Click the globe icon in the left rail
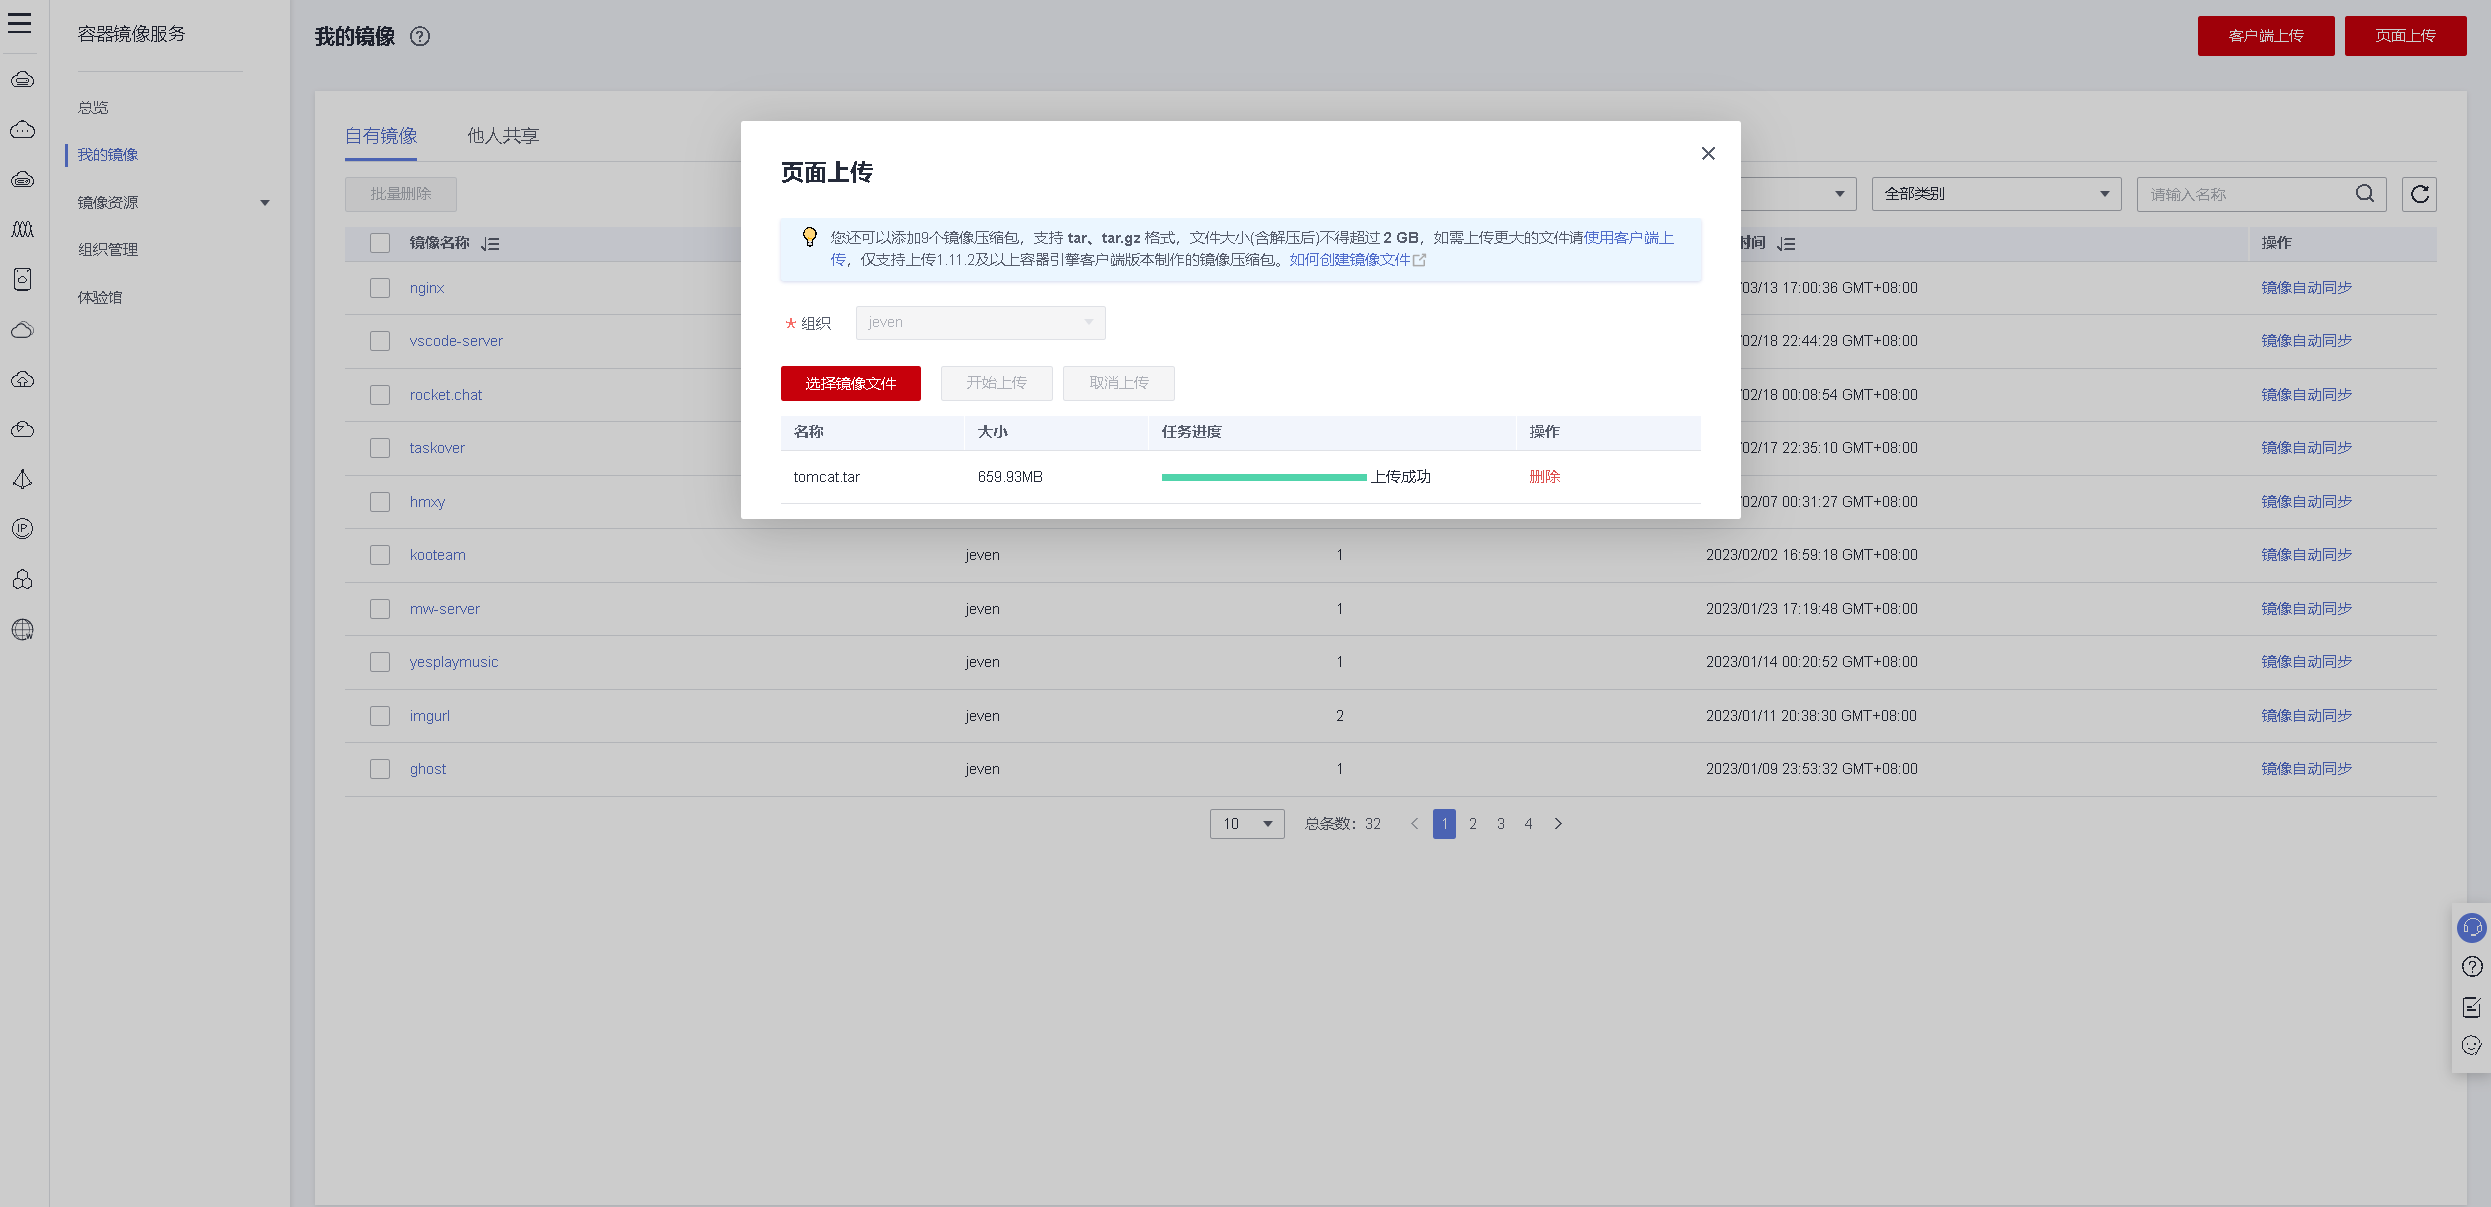Image resolution: width=2491 pixels, height=1207 pixels. tap(22, 630)
